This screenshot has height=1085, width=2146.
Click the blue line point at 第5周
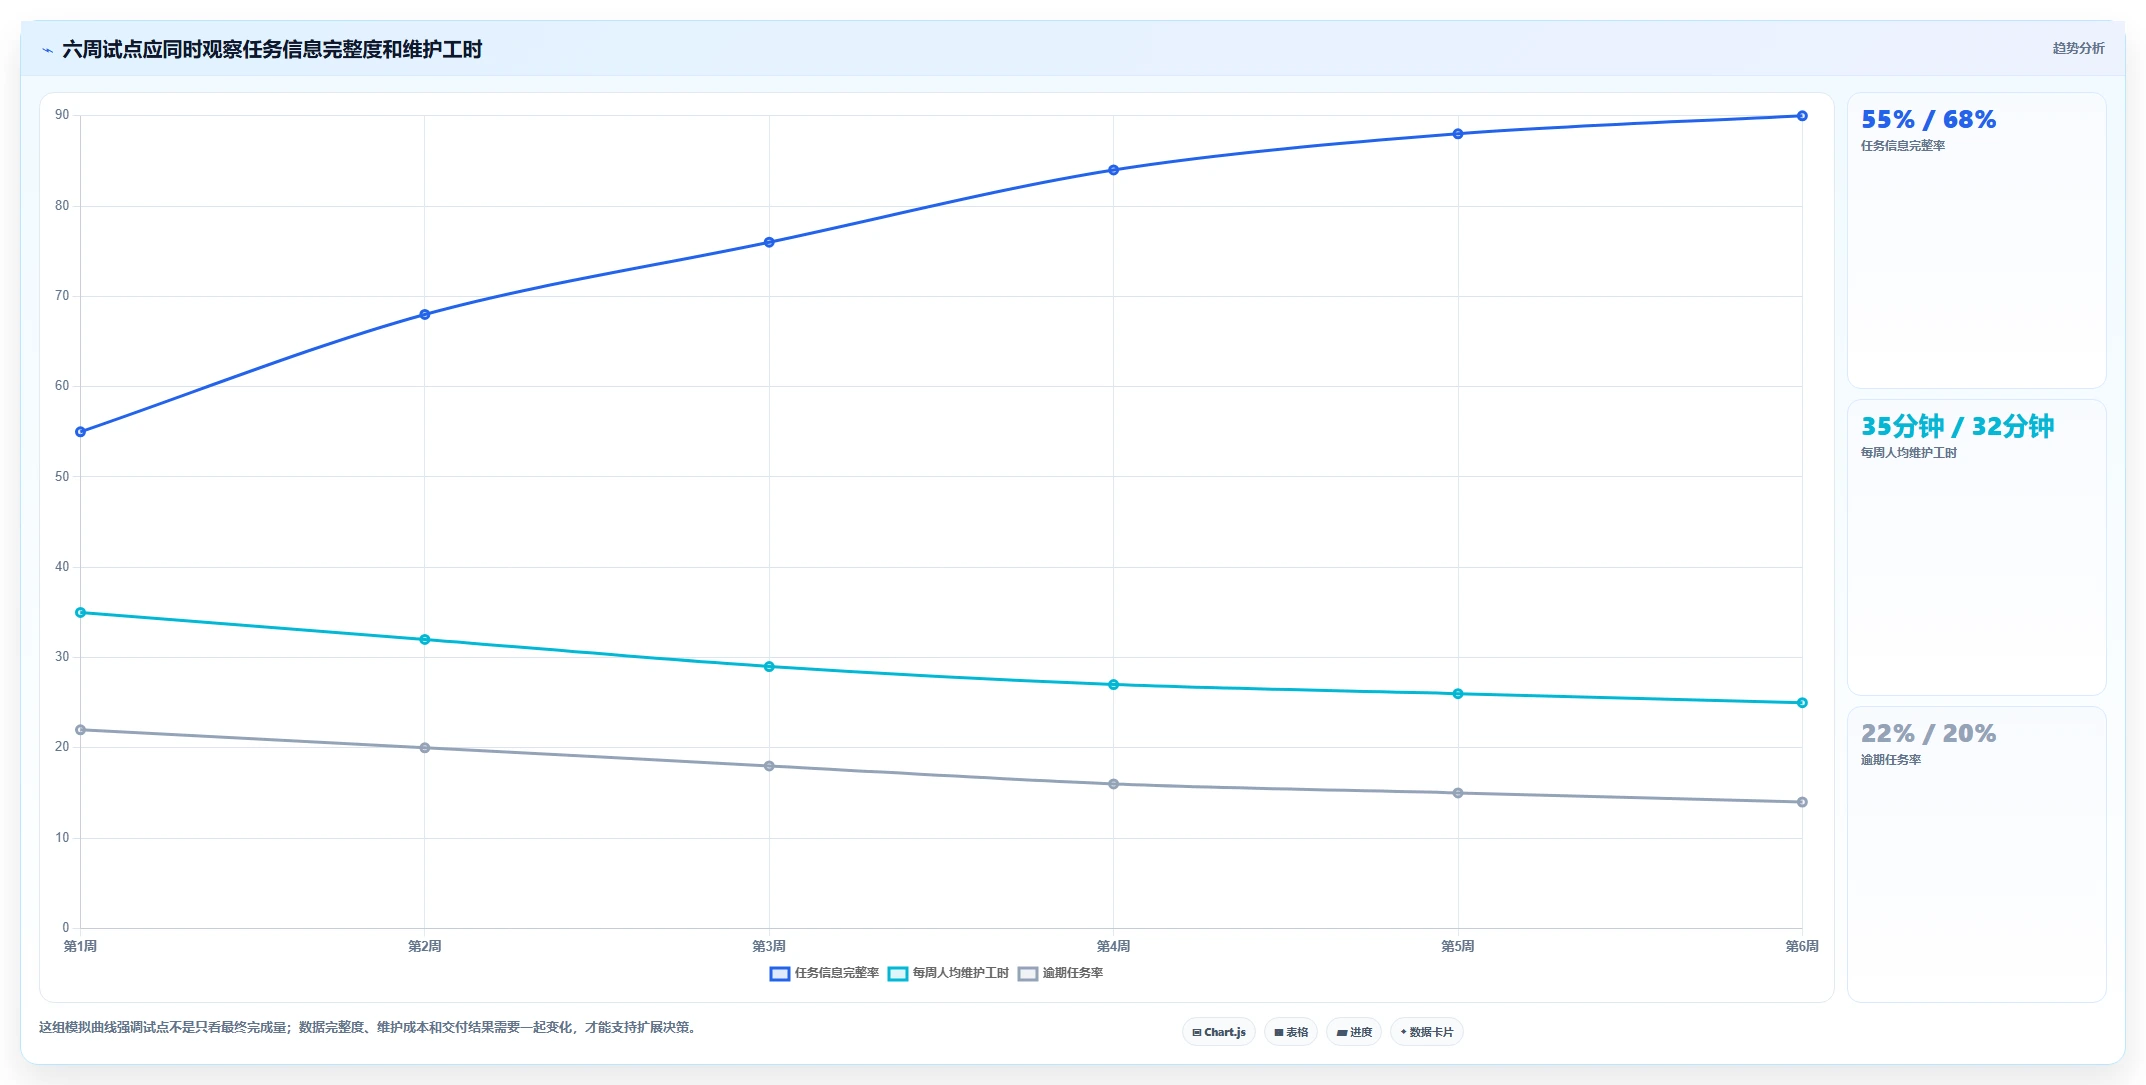(1458, 134)
